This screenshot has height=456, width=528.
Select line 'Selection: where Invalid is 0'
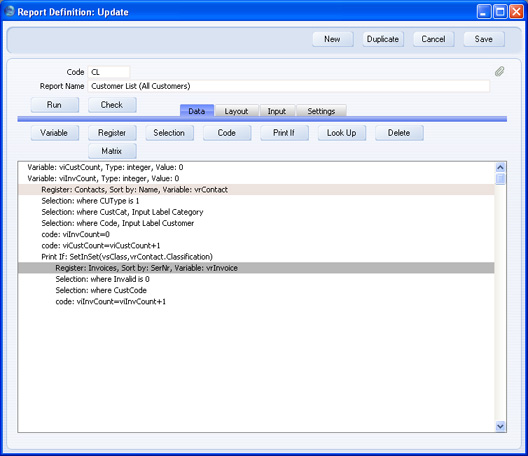point(256,279)
